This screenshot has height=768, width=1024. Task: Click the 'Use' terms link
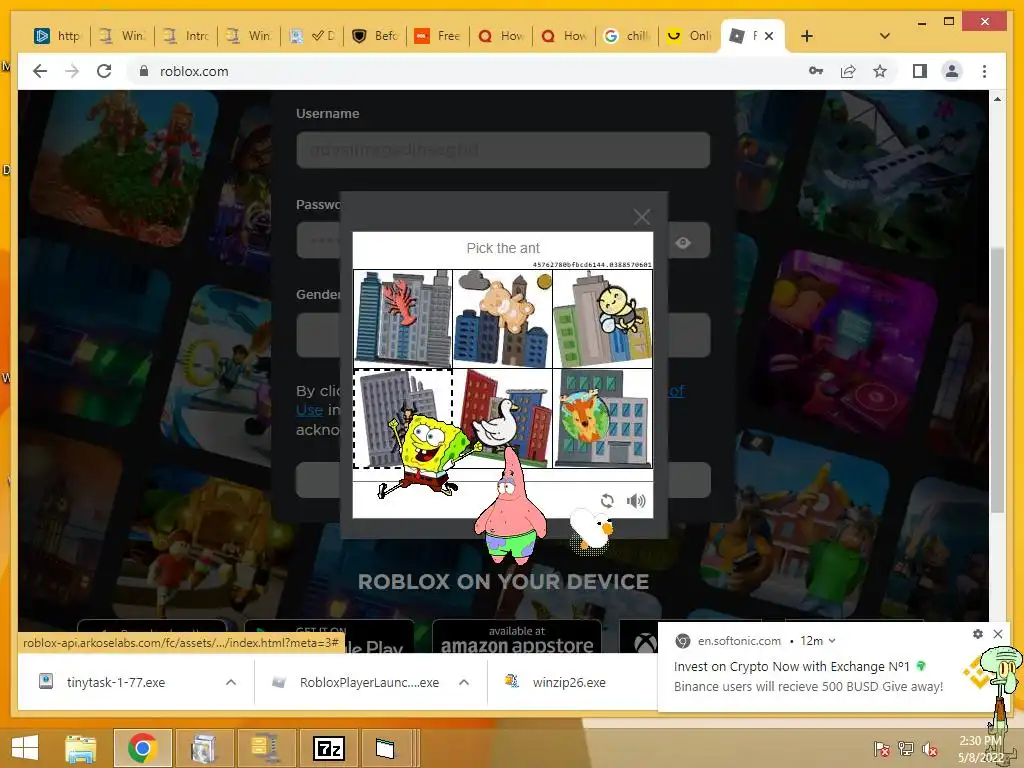click(309, 410)
